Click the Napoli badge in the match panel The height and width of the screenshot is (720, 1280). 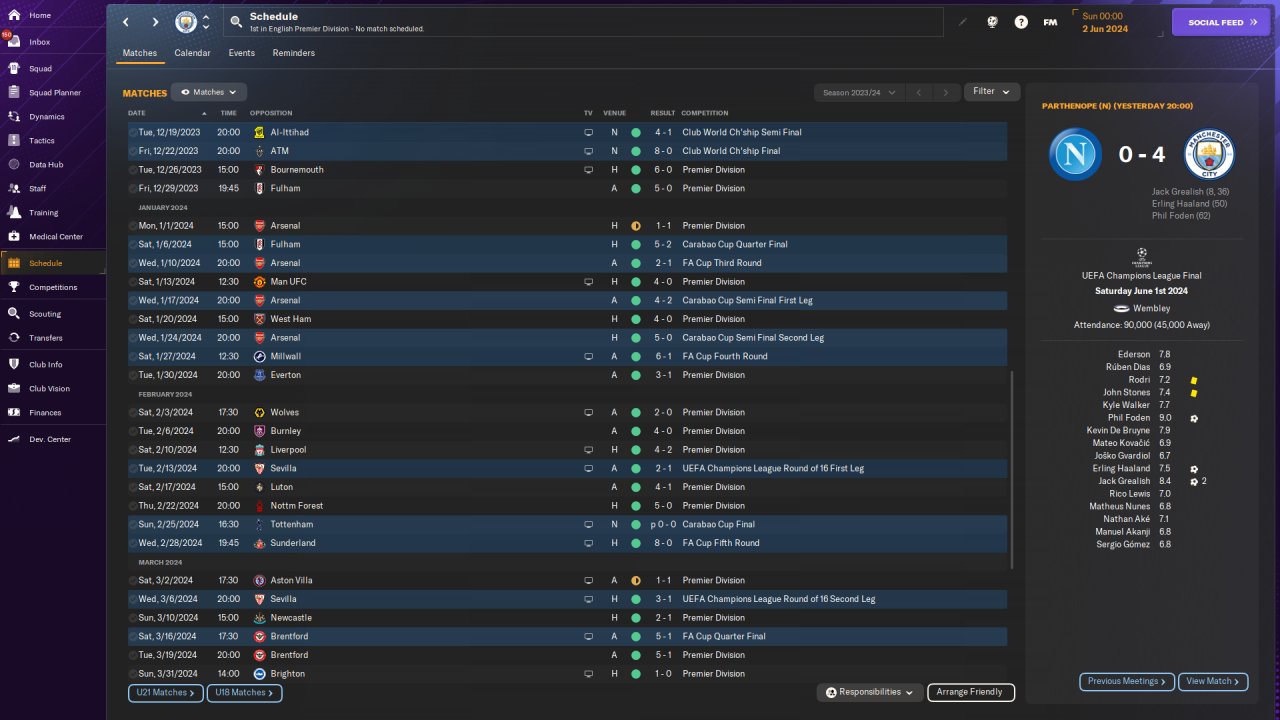[x=1075, y=155]
